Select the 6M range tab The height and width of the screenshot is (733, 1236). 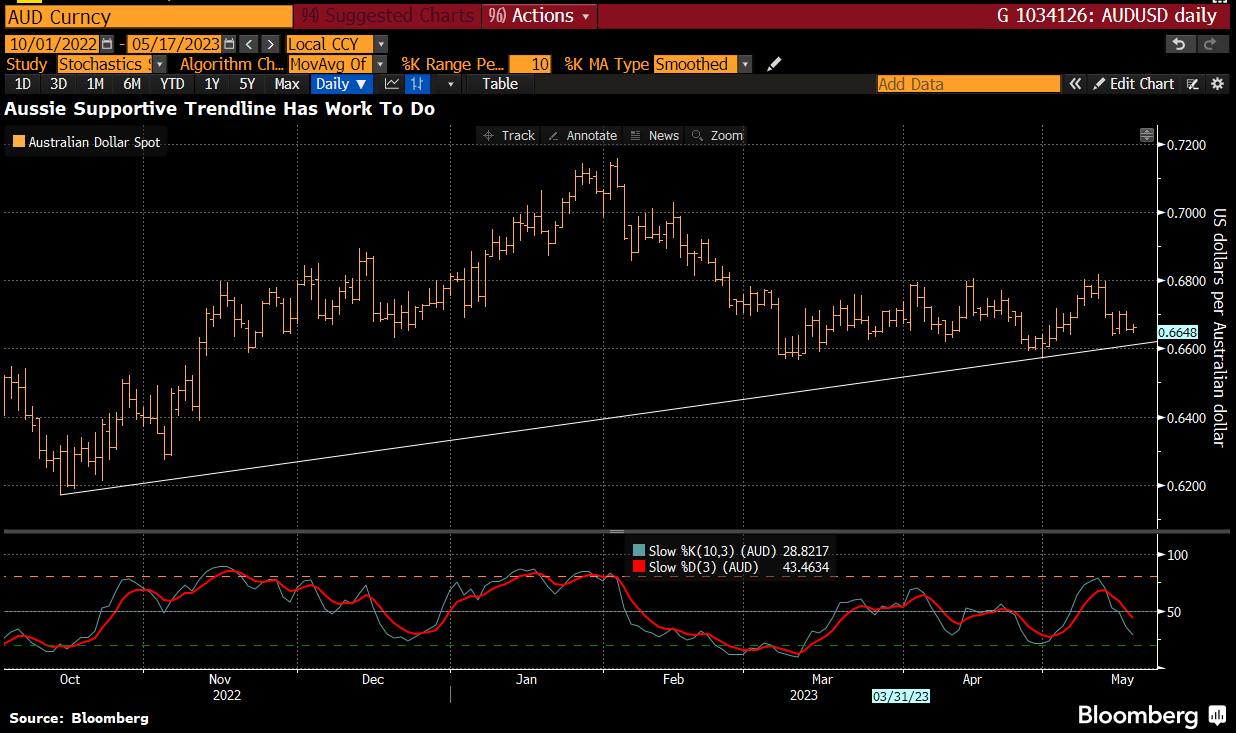pyautogui.click(x=132, y=84)
